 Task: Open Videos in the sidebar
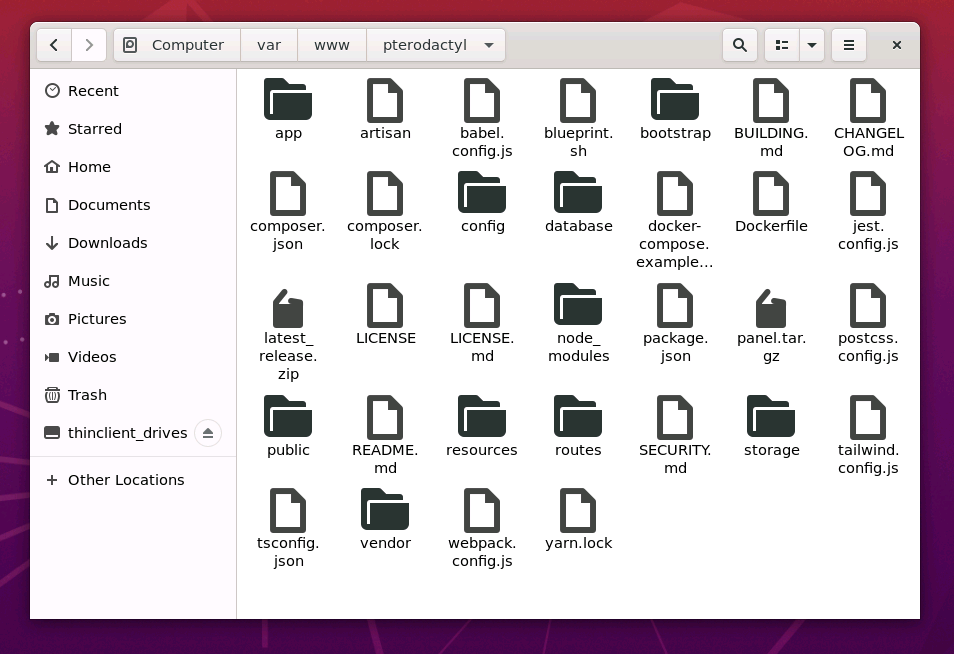(x=133, y=357)
